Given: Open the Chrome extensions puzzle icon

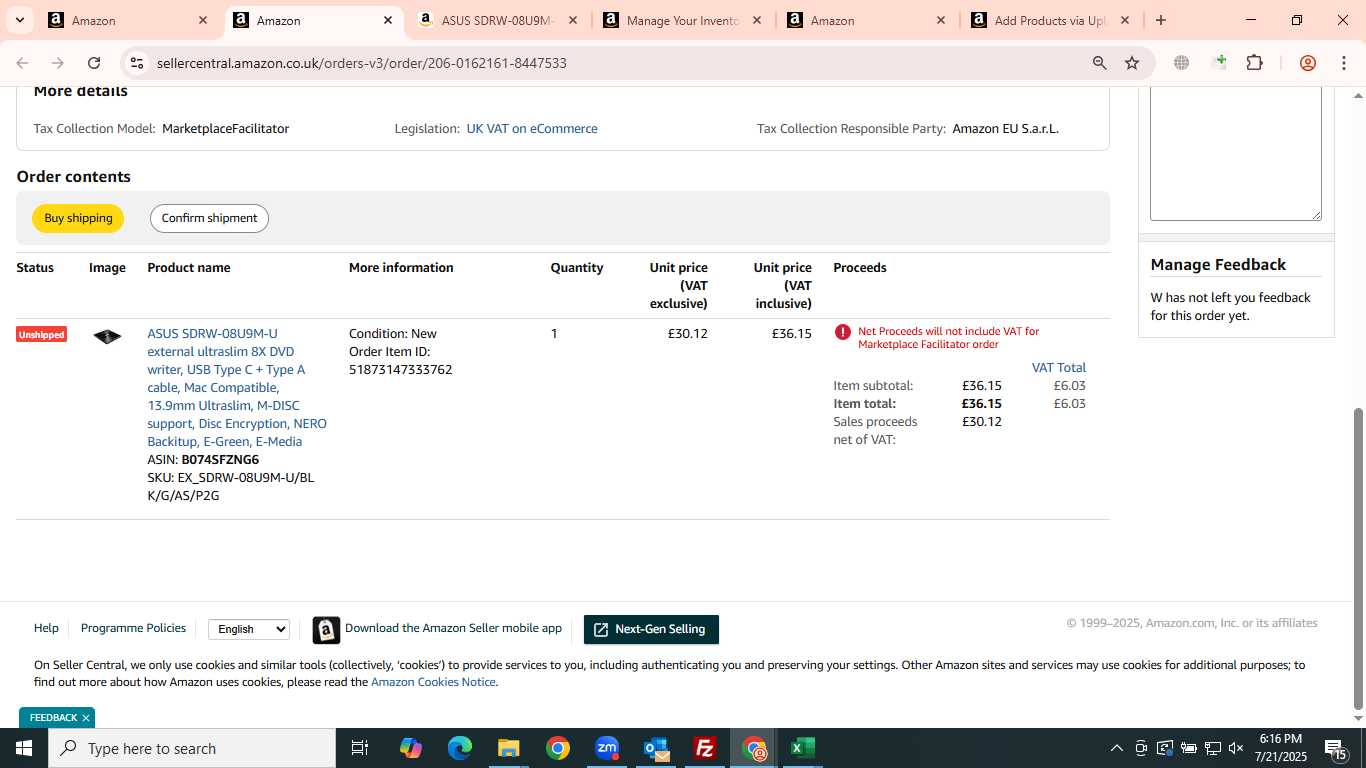Looking at the screenshot, I should [1254, 63].
